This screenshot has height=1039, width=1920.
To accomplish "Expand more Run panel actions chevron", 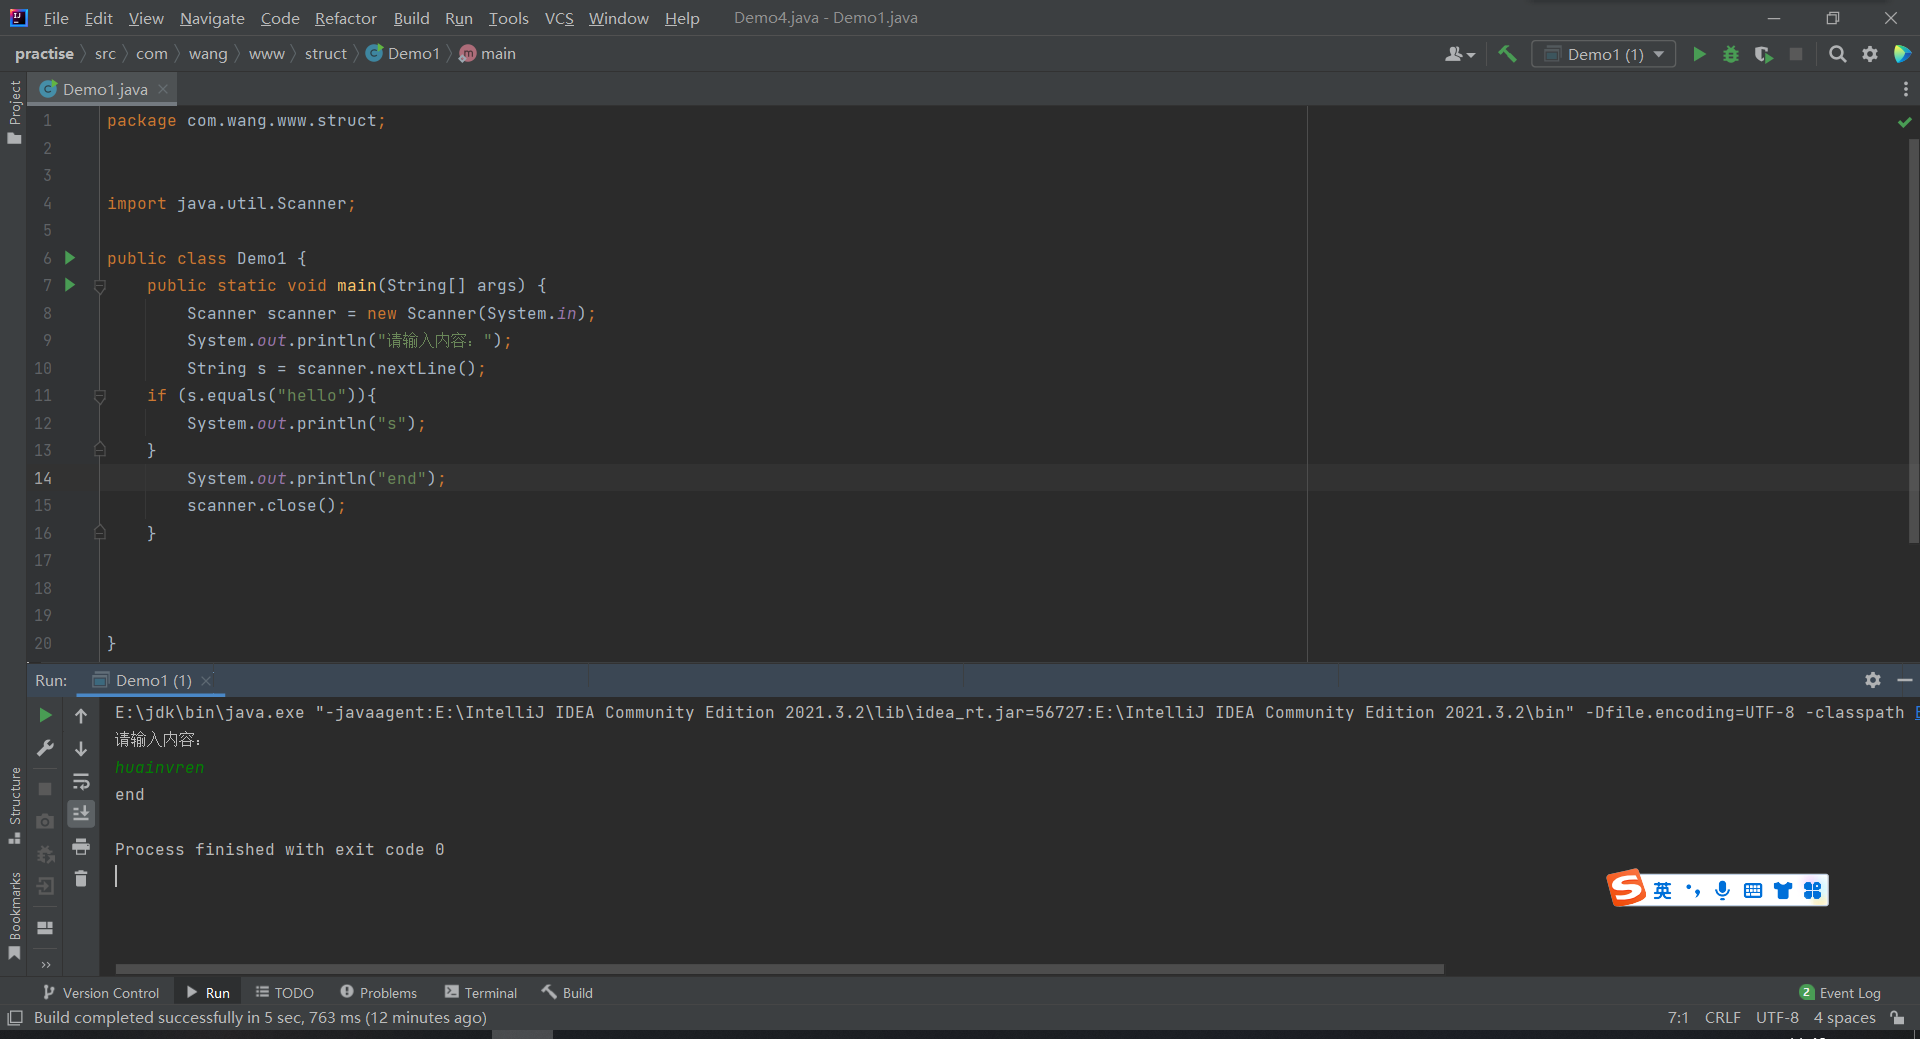I will coord(45,965).
